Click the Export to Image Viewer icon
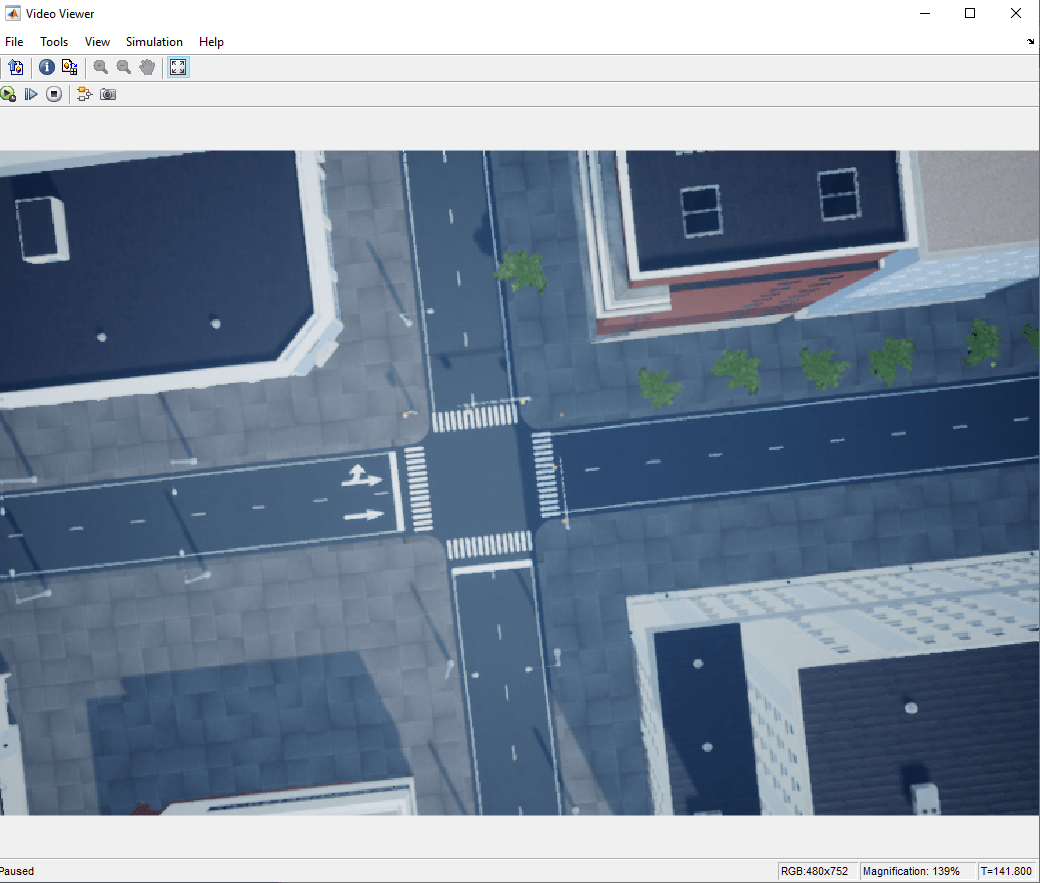This screenshot has width=1040, height=883. [x=15, y=67]
